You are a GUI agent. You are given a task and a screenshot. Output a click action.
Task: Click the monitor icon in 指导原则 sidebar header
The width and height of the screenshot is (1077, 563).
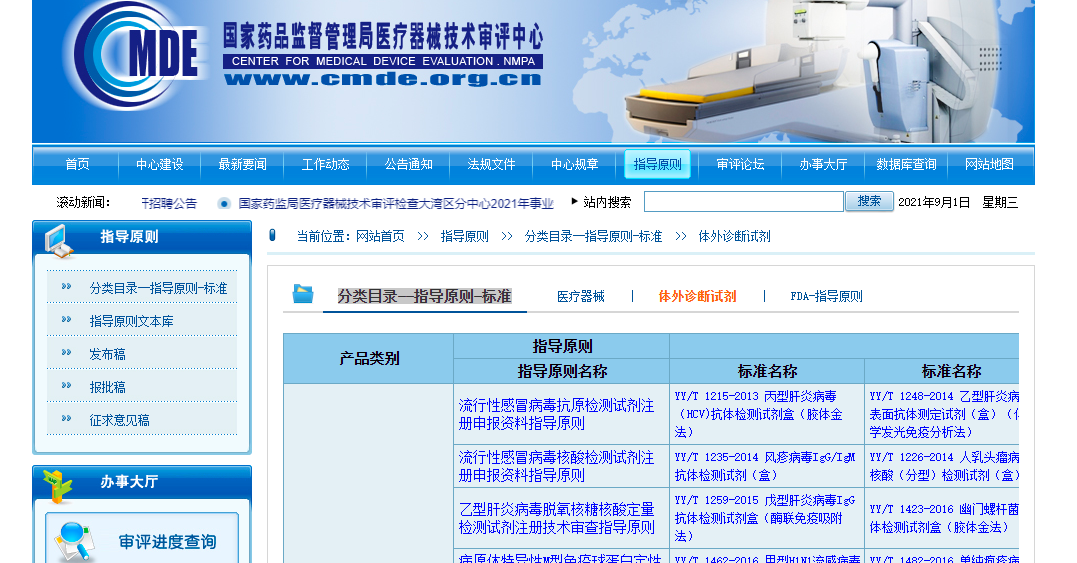(58, 240)
